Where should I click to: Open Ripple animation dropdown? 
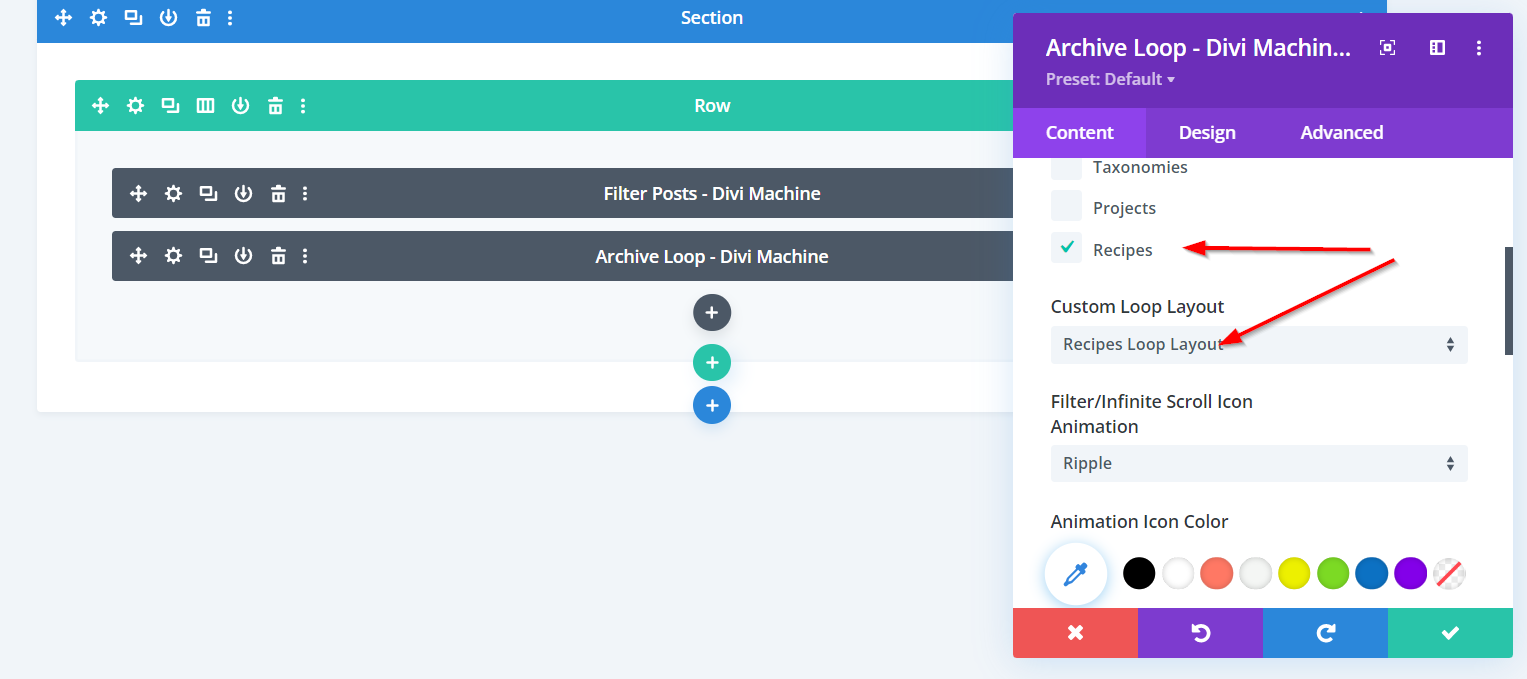click(1258, 464)
